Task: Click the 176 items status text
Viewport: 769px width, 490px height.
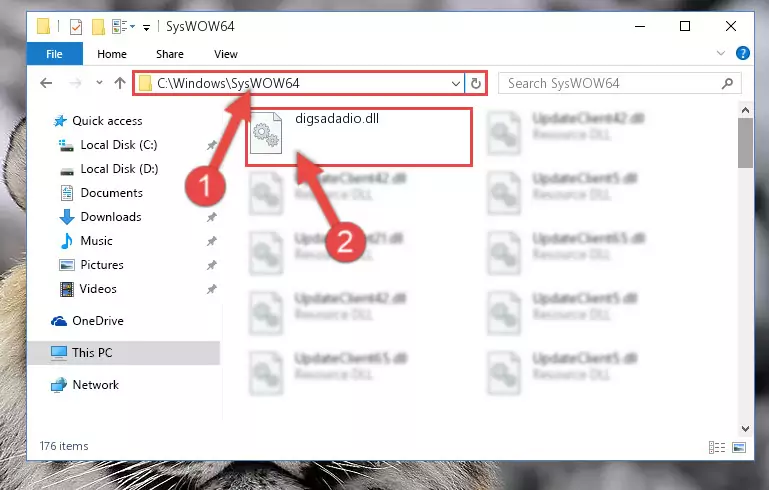Action: 64,446
